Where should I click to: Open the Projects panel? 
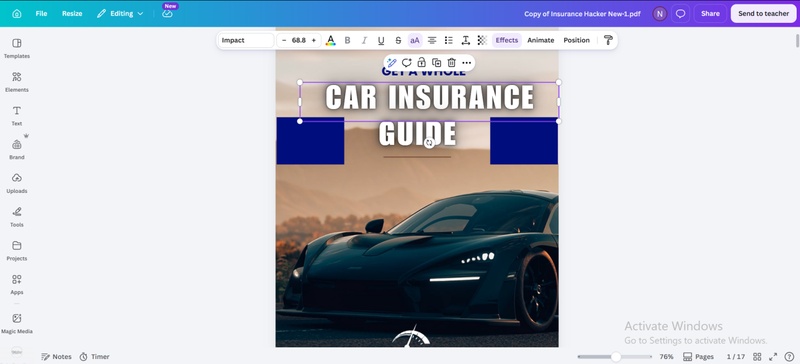point(17,251)
